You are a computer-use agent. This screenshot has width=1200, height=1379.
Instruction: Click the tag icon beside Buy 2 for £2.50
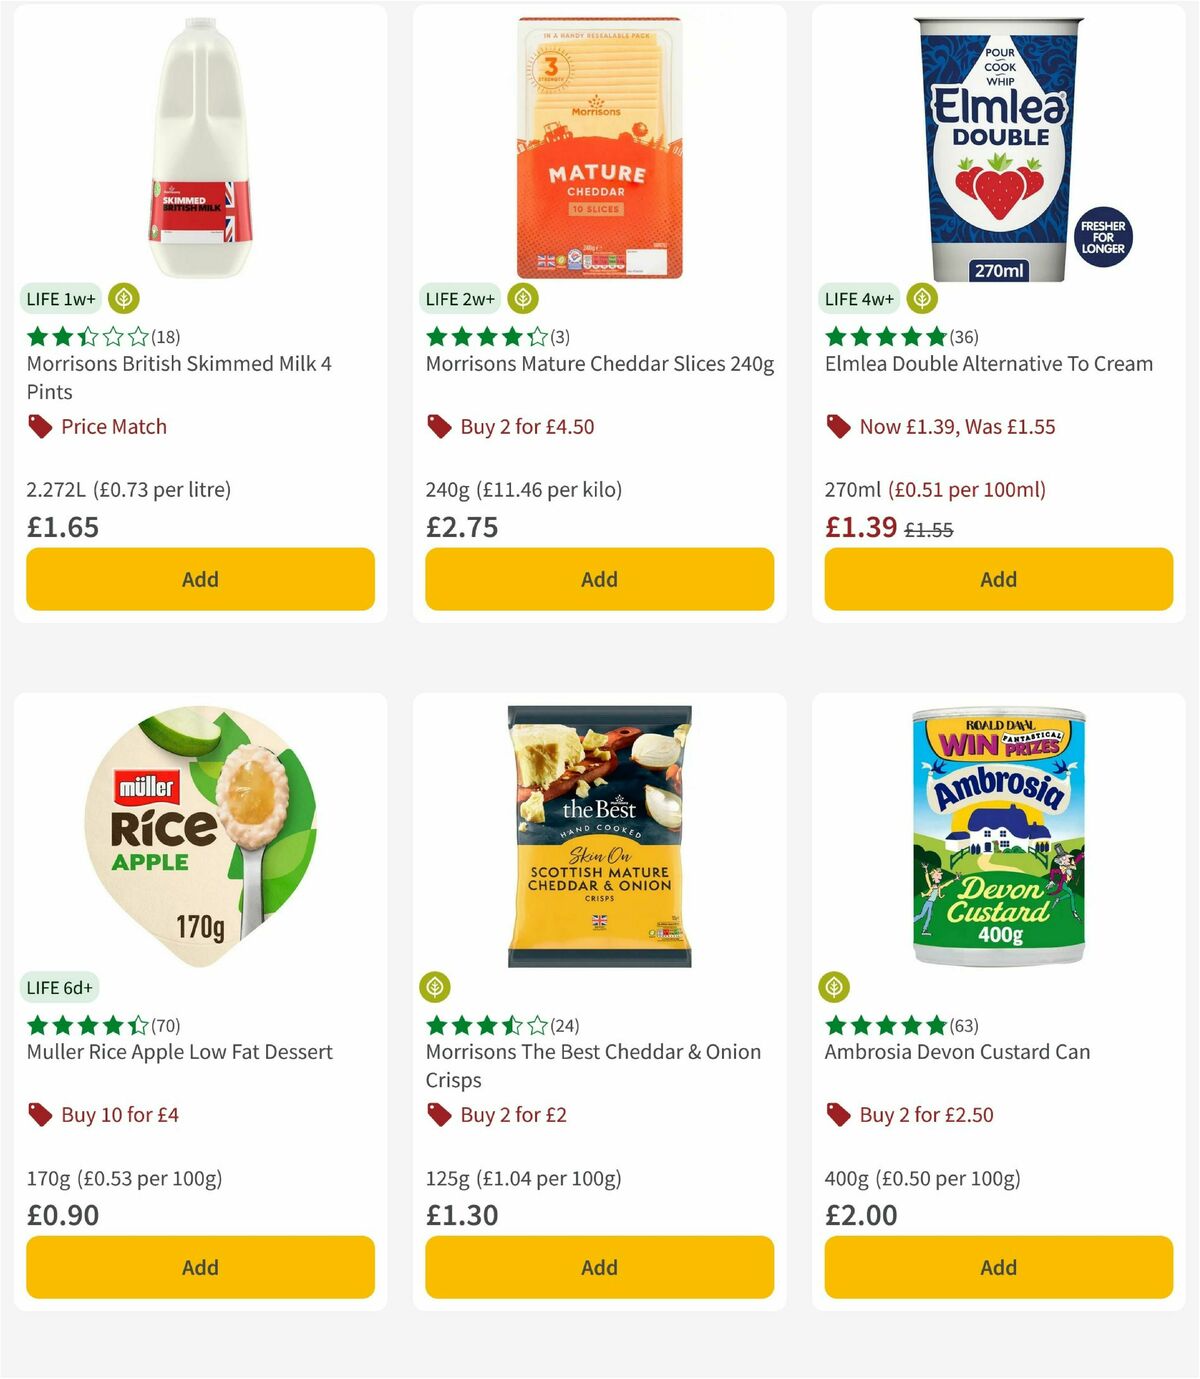pos(837,1114)
